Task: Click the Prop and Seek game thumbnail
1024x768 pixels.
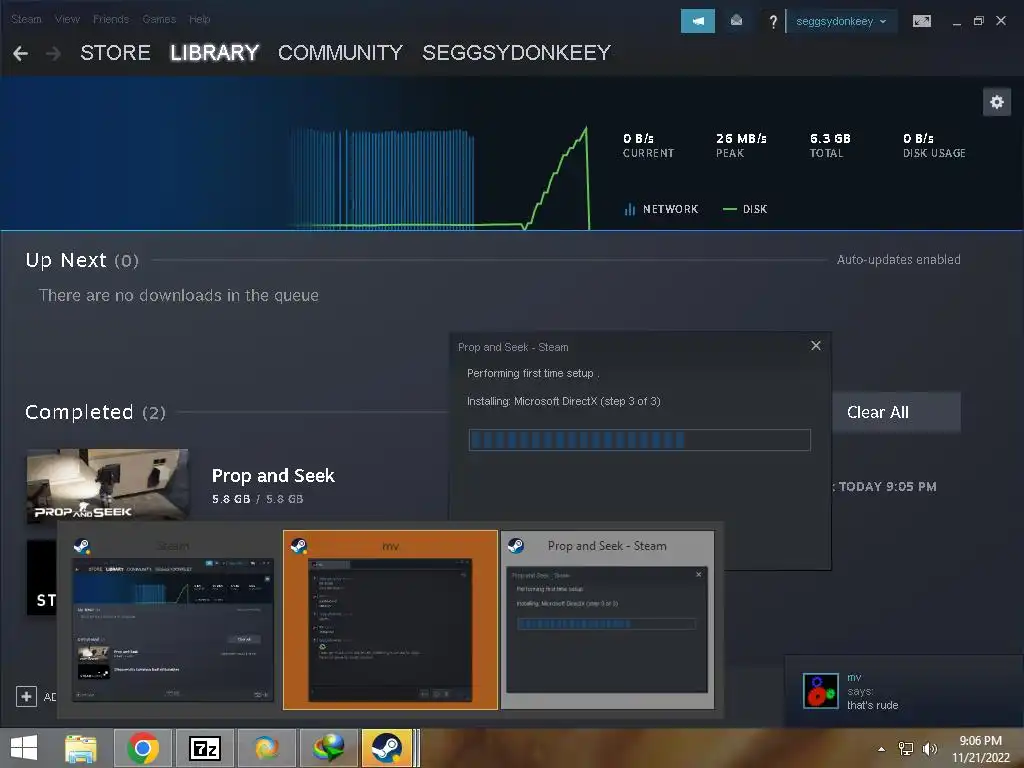Action: (108, 485)
